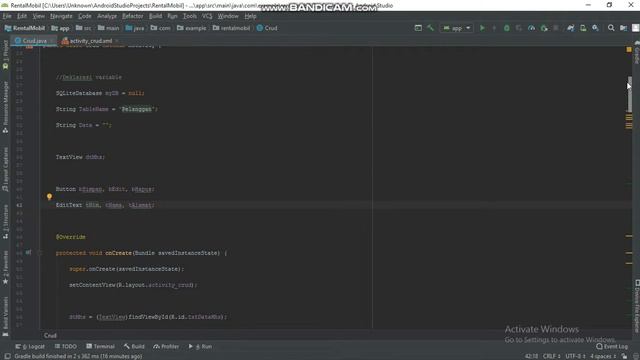Click the example breadcrumb folder

[191, 28]
